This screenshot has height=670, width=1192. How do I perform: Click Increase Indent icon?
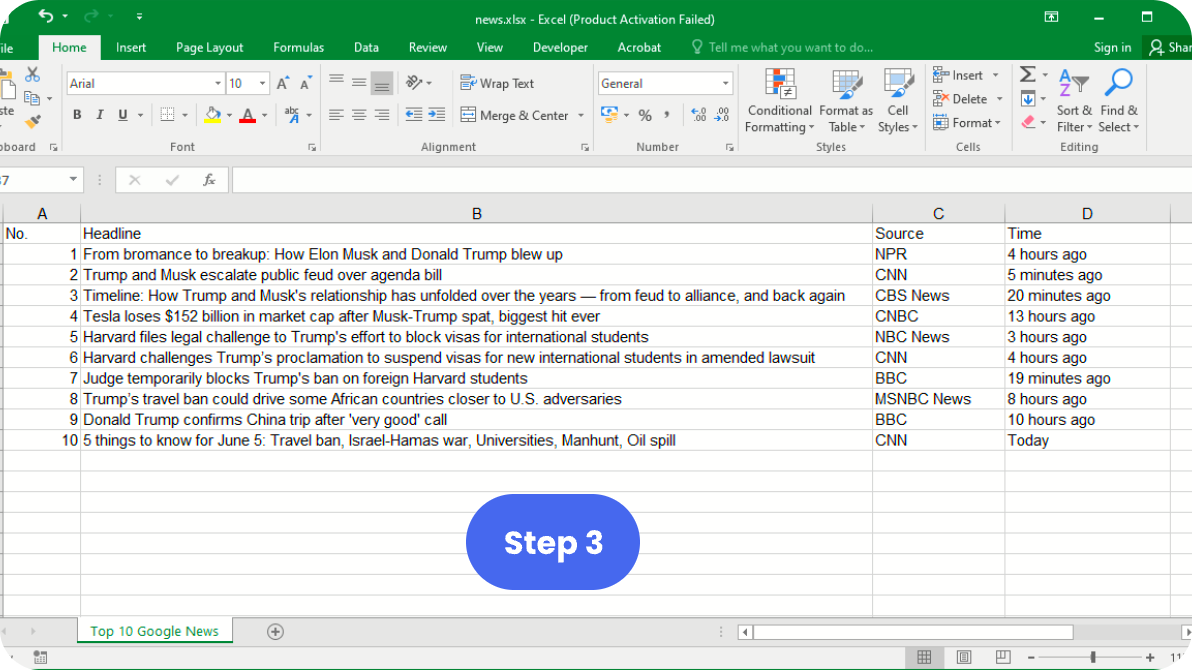tap(436, 115)
